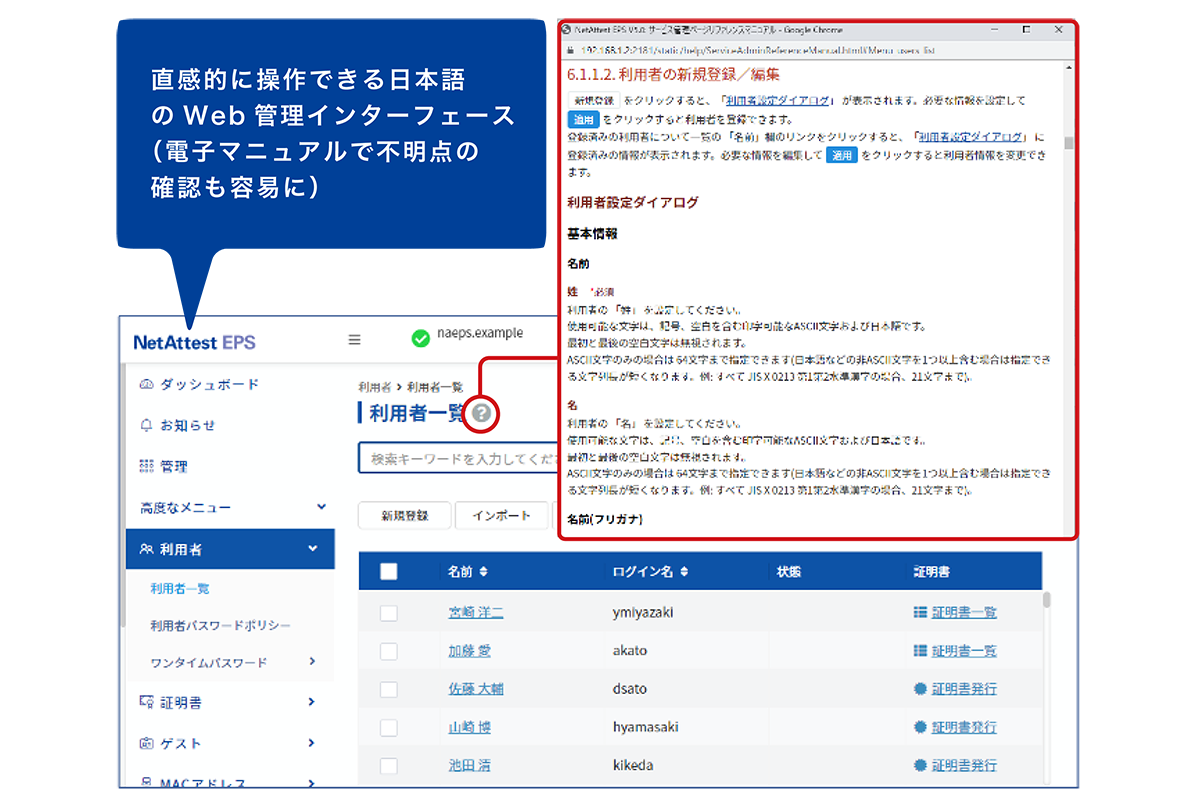Open user 宮崎 洋二 name link

(476, 612)
